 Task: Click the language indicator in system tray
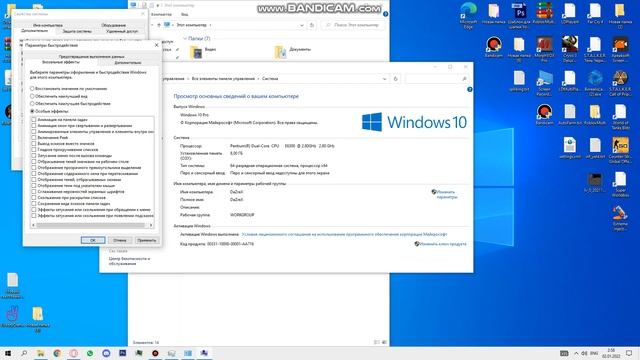[x=594, y=353]
